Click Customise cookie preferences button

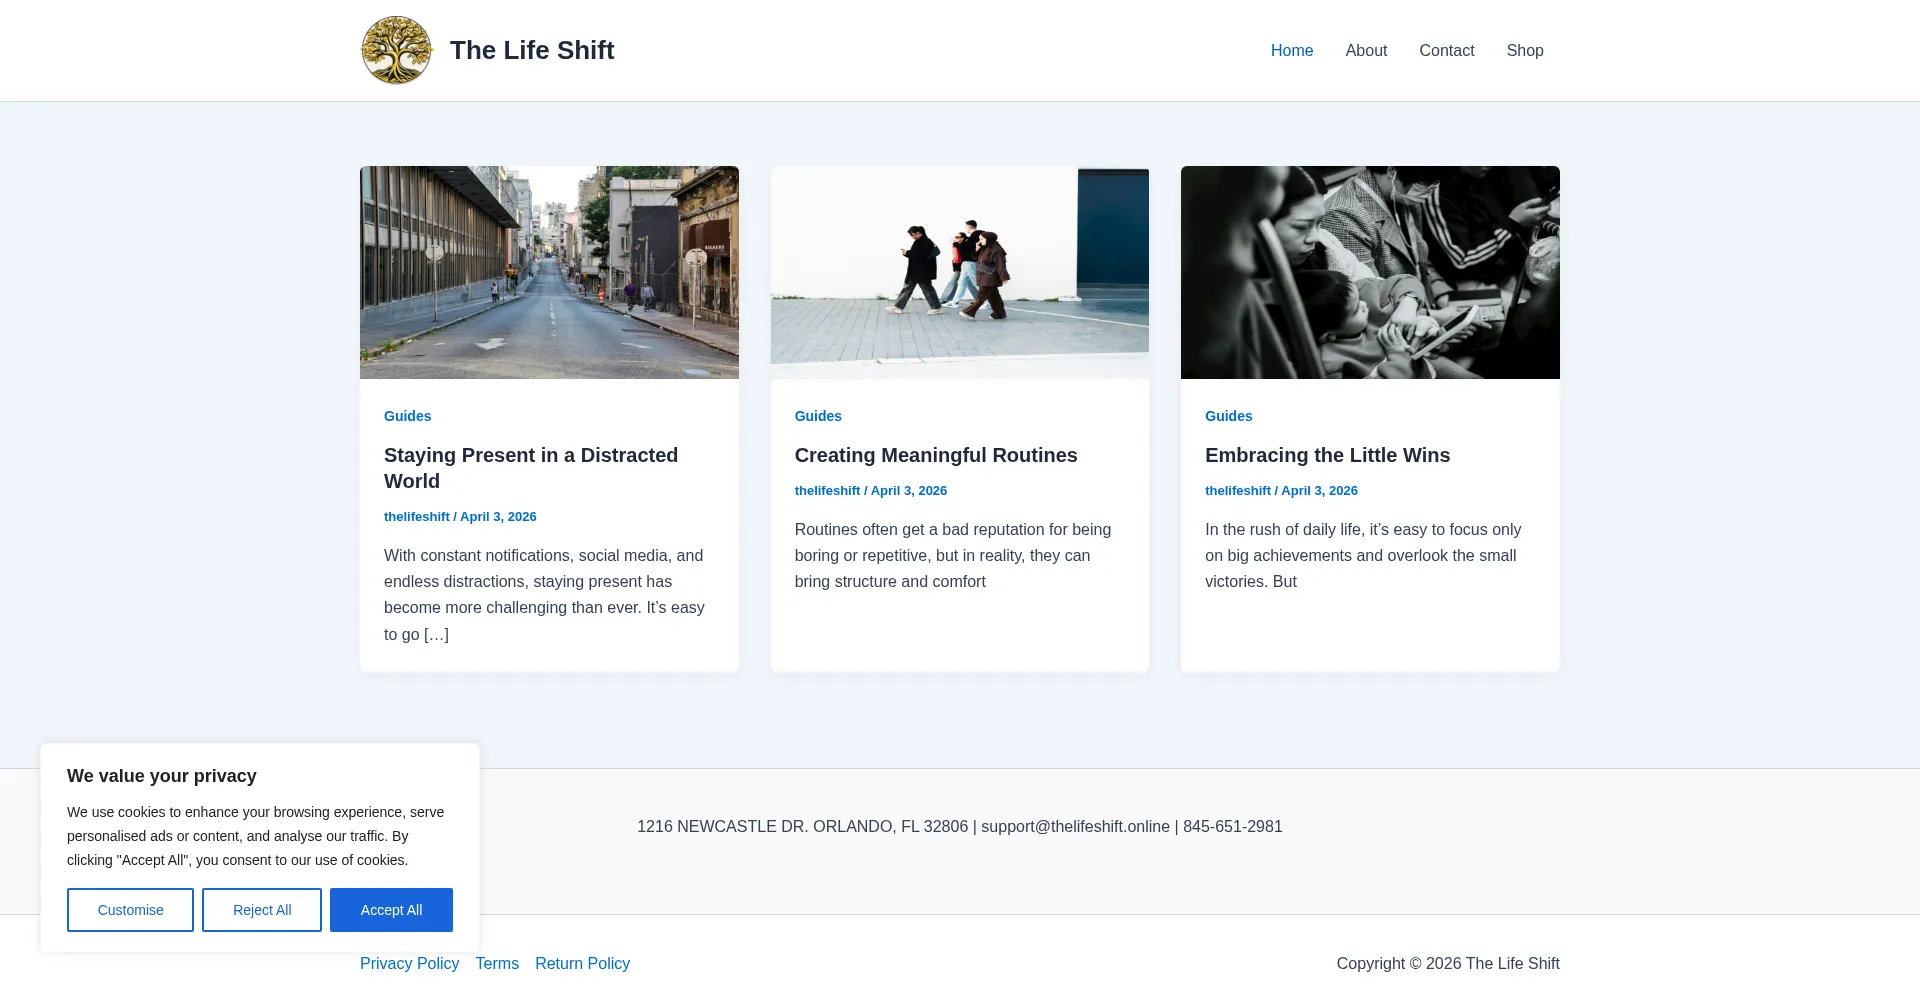130,910
